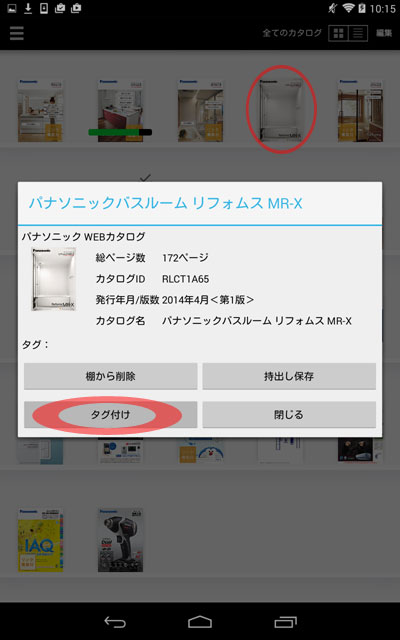Tap the 編集 edit option

pyautogui.click(x=384, y=33)
